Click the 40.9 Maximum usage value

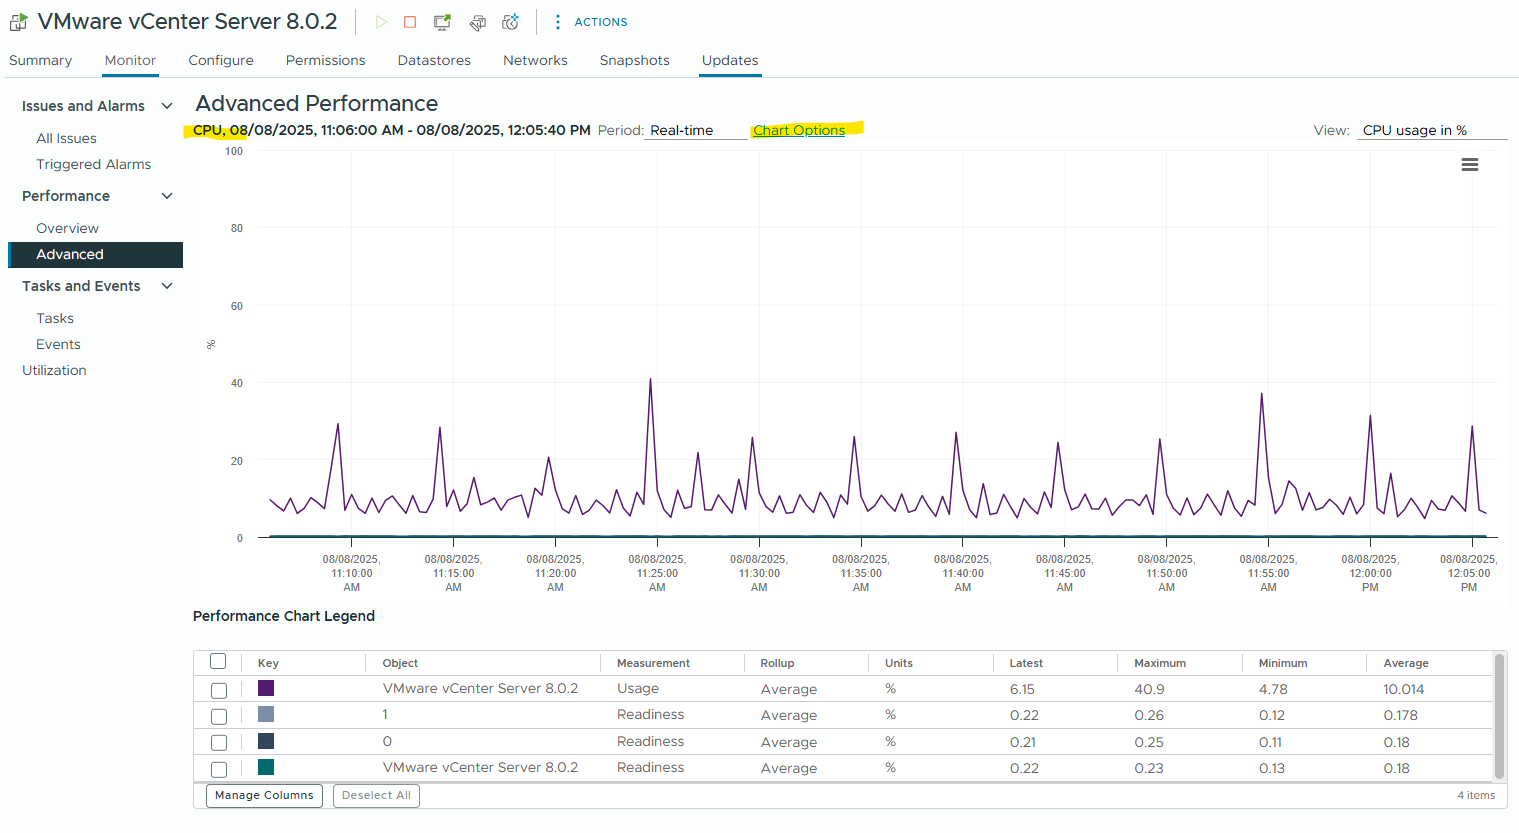point(1149,689)
